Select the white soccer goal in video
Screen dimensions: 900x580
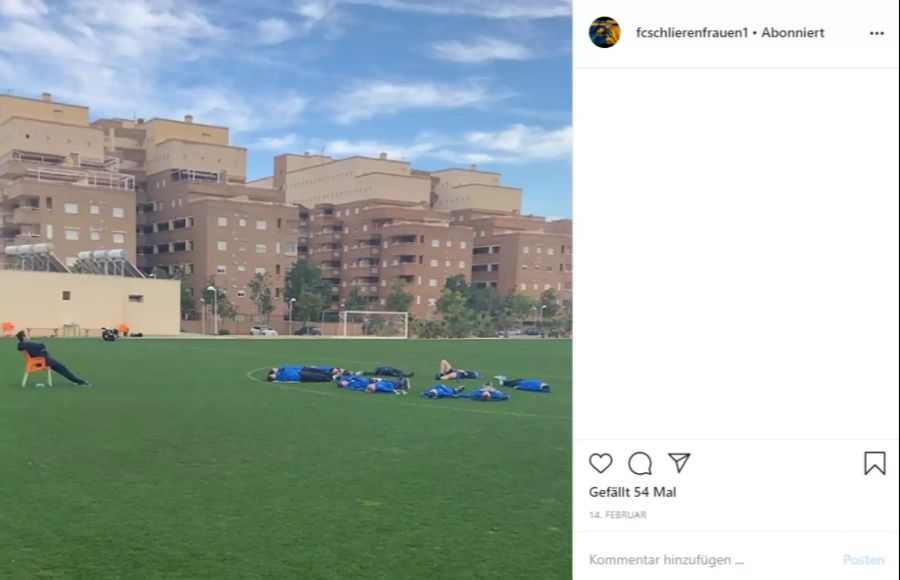point(376,324)
